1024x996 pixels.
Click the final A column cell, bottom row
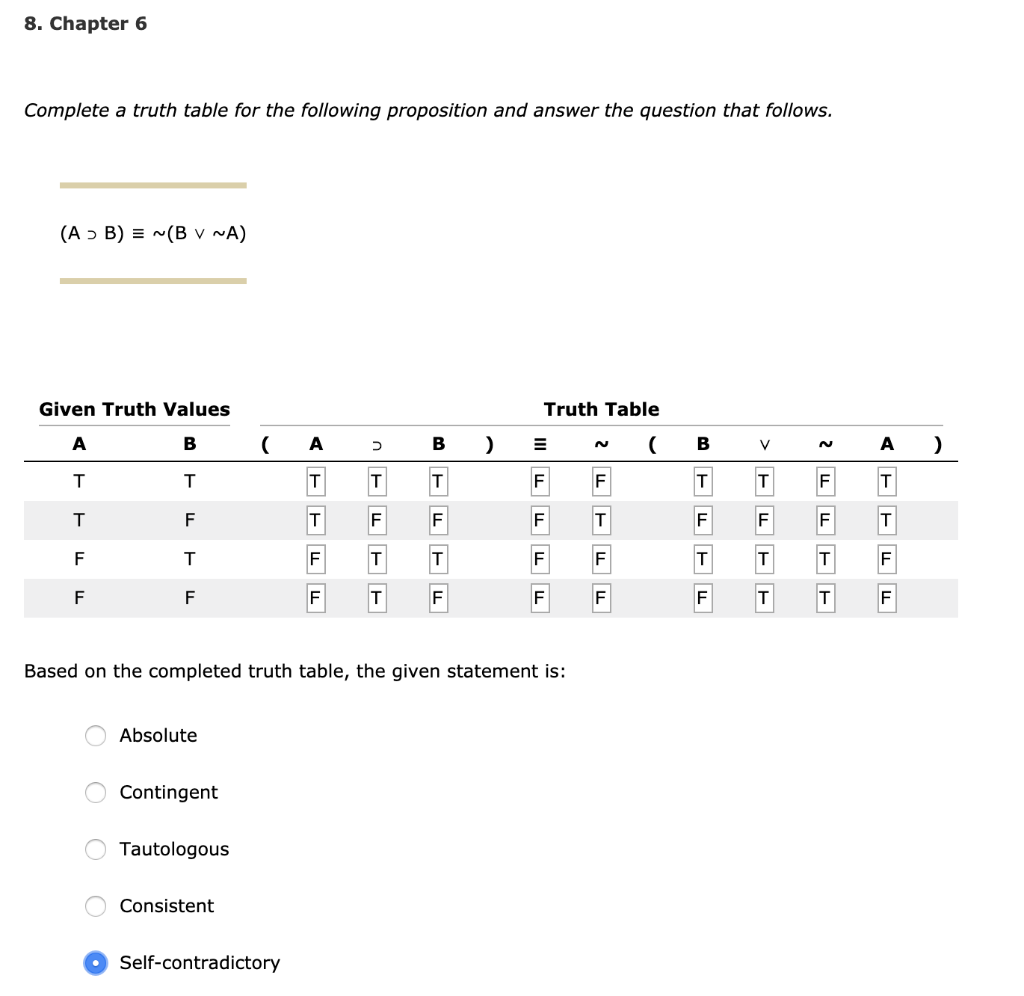pos(886,598)
